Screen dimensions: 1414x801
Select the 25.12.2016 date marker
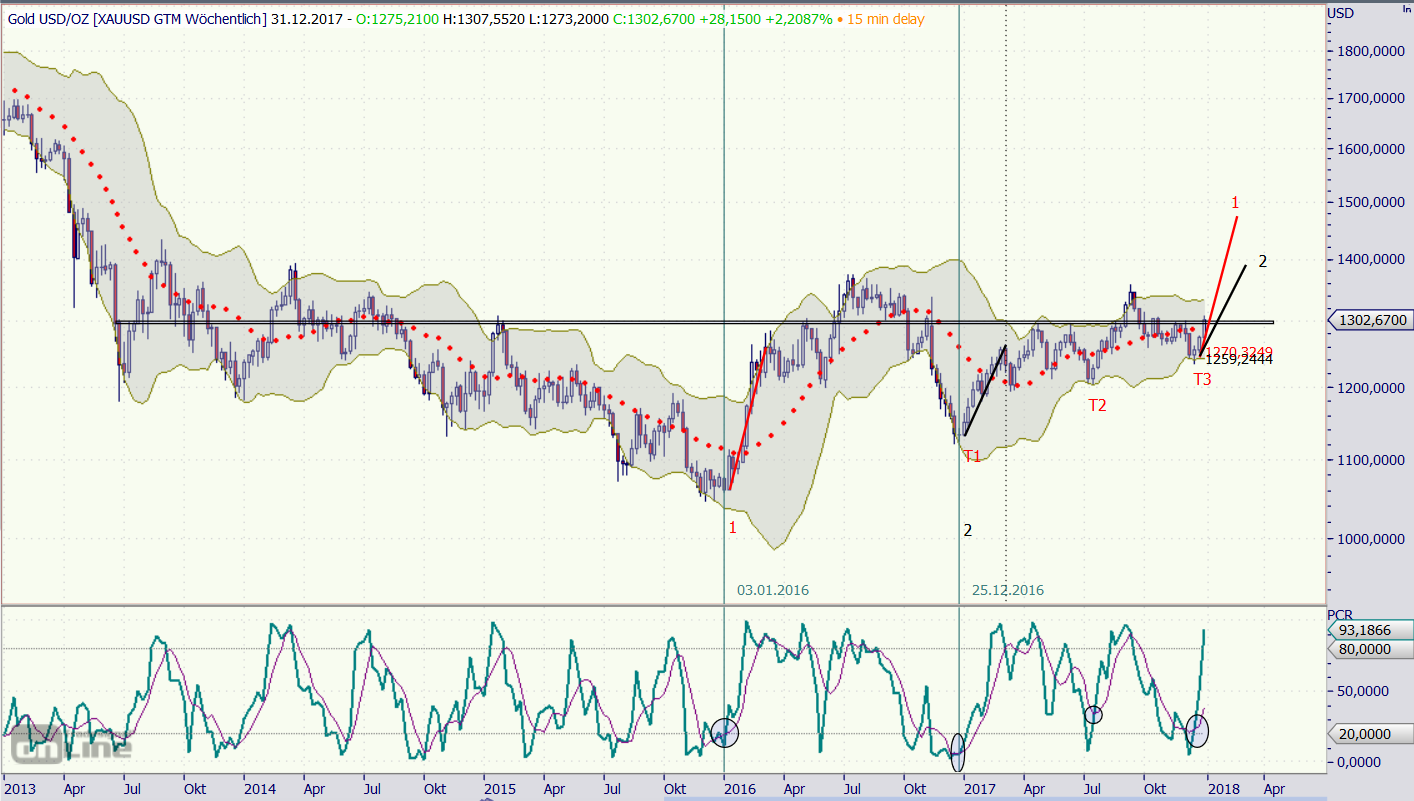(1007, 590)
